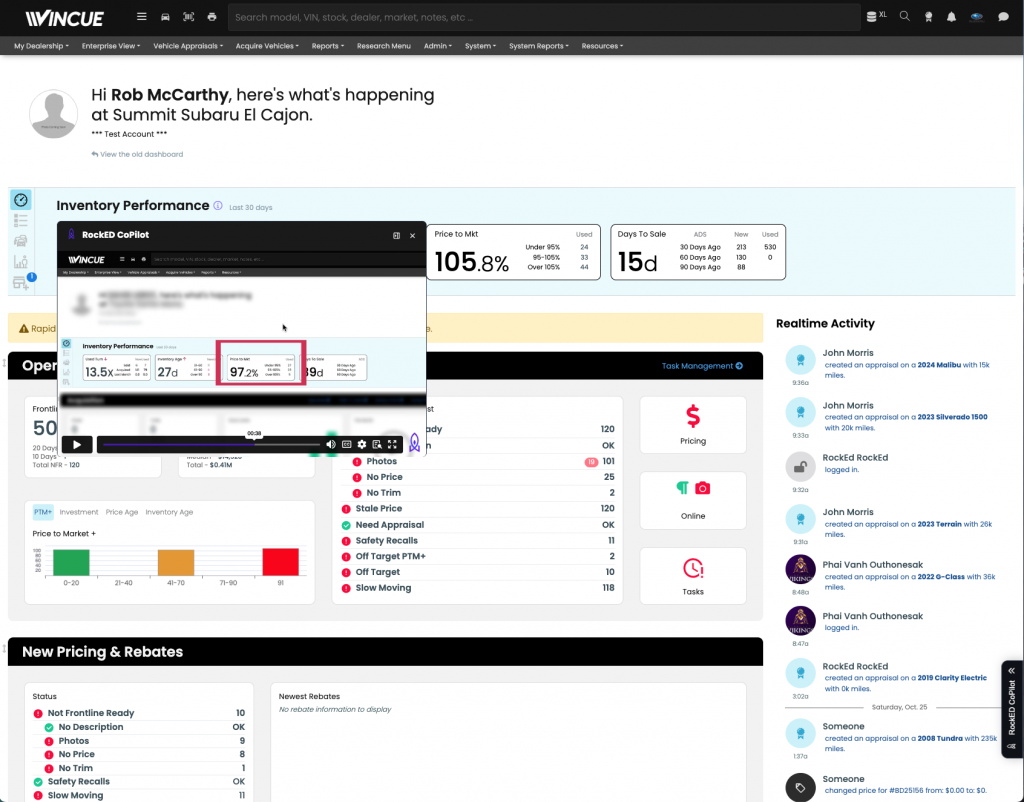Viewport: 1024px width, 802px height.
Task: Mute the RockED CoPilot video
Action: (331, 444)
